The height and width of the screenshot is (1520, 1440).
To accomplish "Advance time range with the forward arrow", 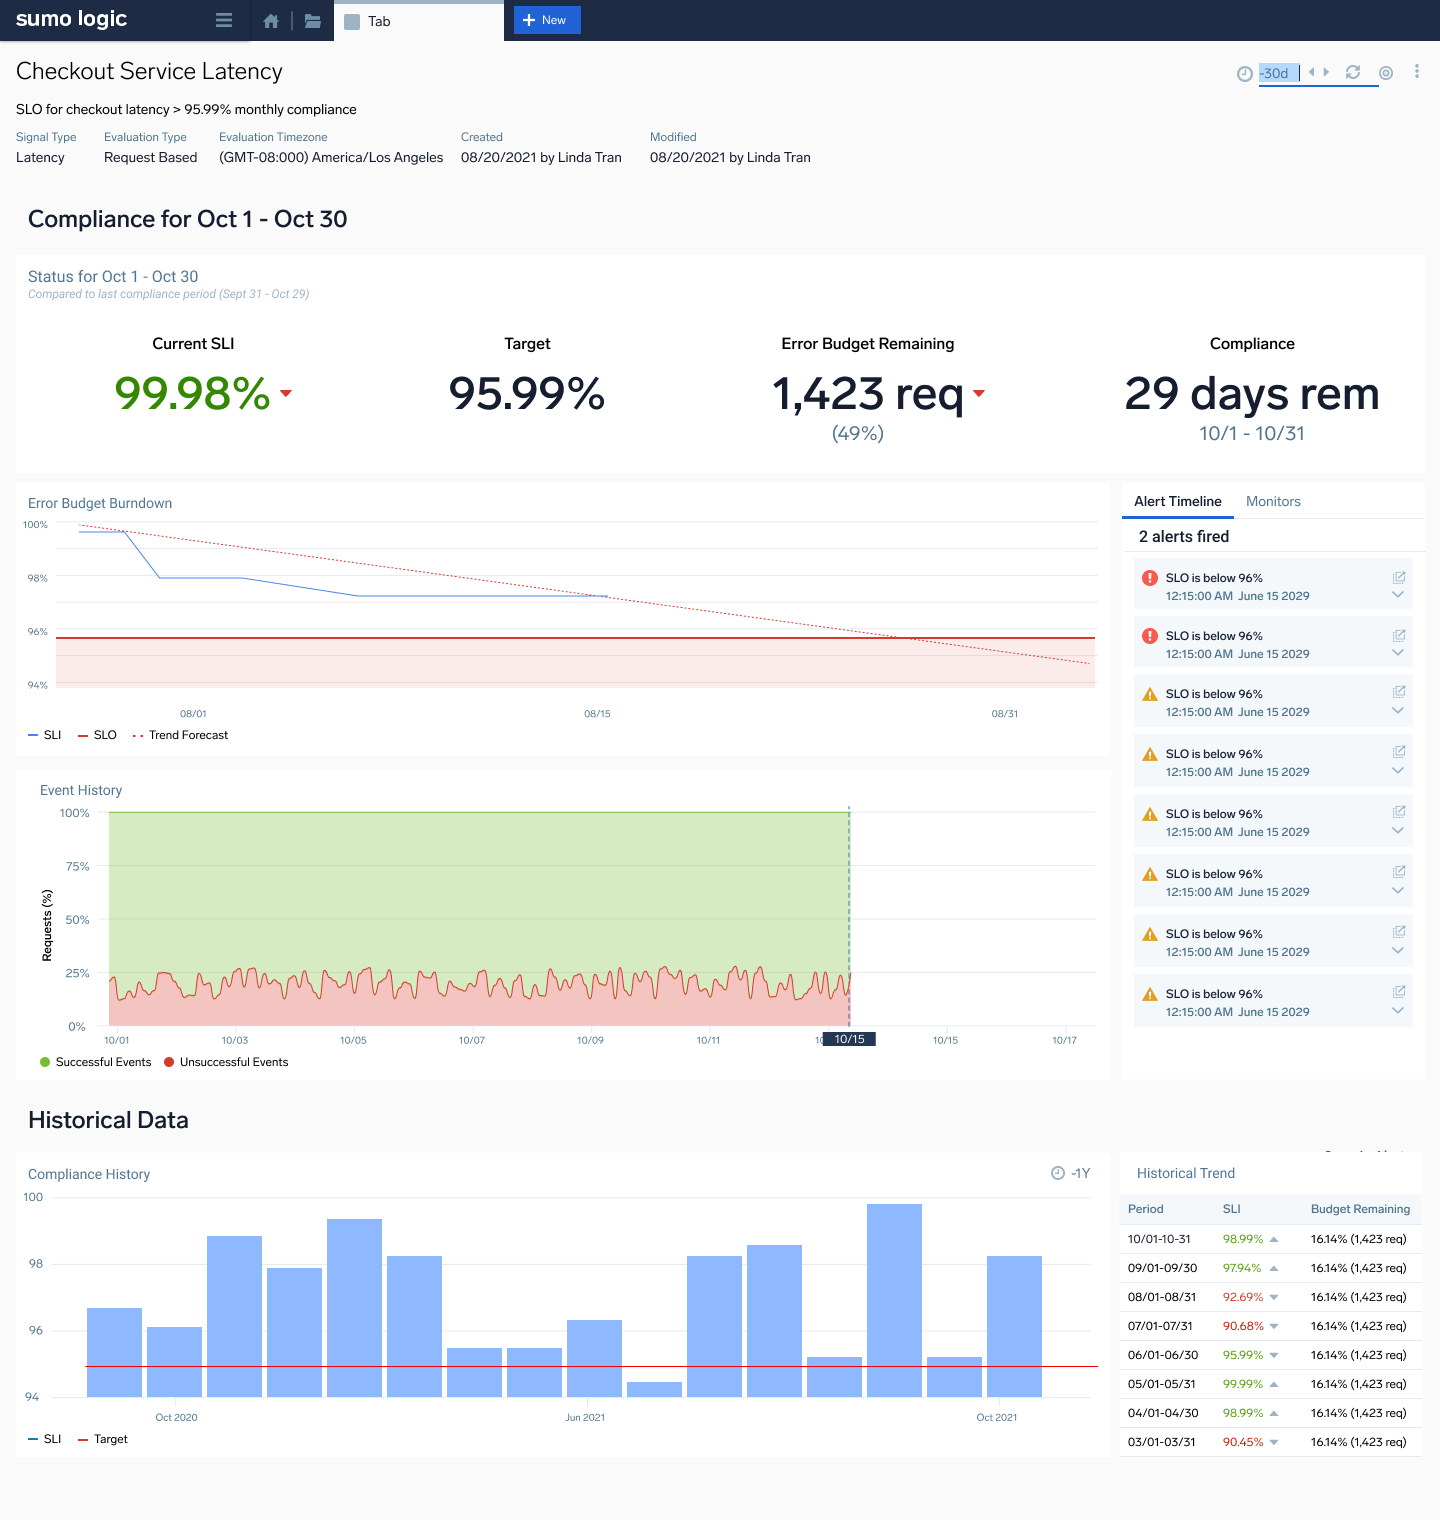I will [1326, 72].
